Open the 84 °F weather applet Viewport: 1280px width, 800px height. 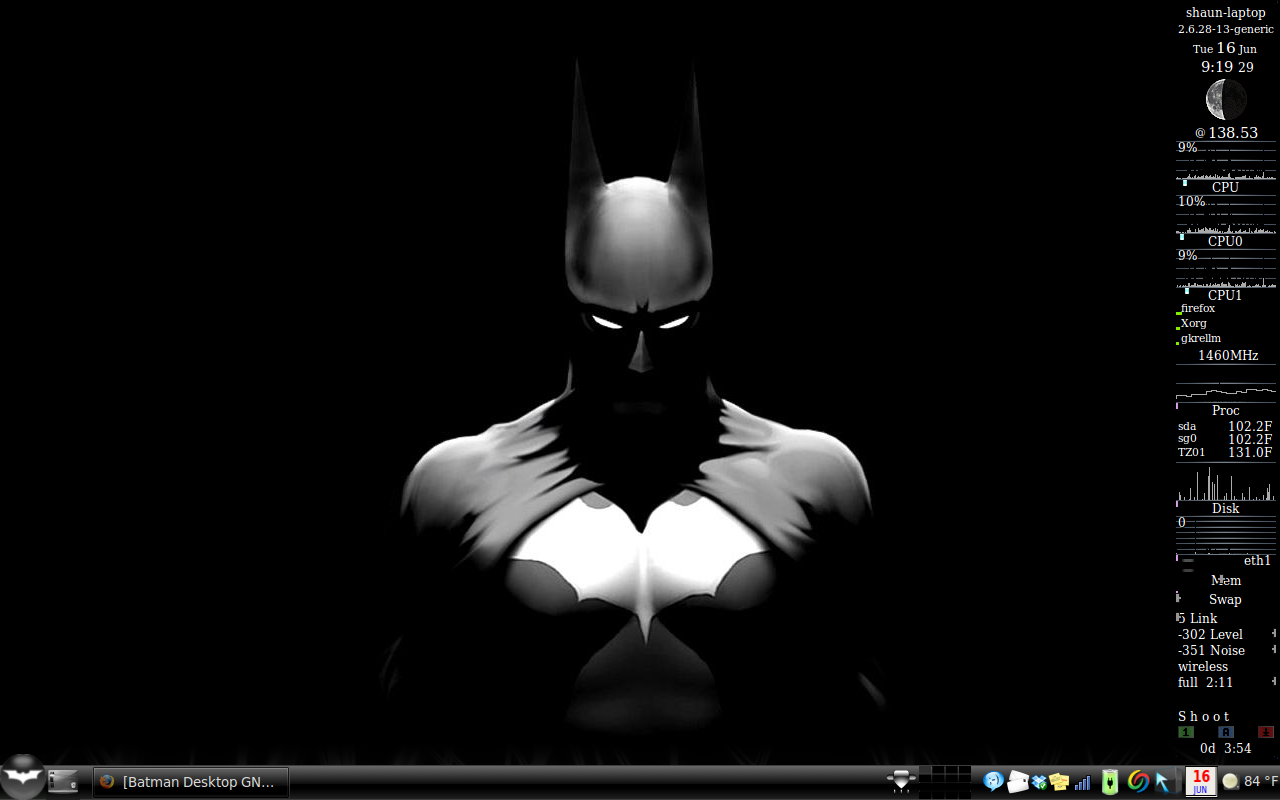[x=1250, y=782]
